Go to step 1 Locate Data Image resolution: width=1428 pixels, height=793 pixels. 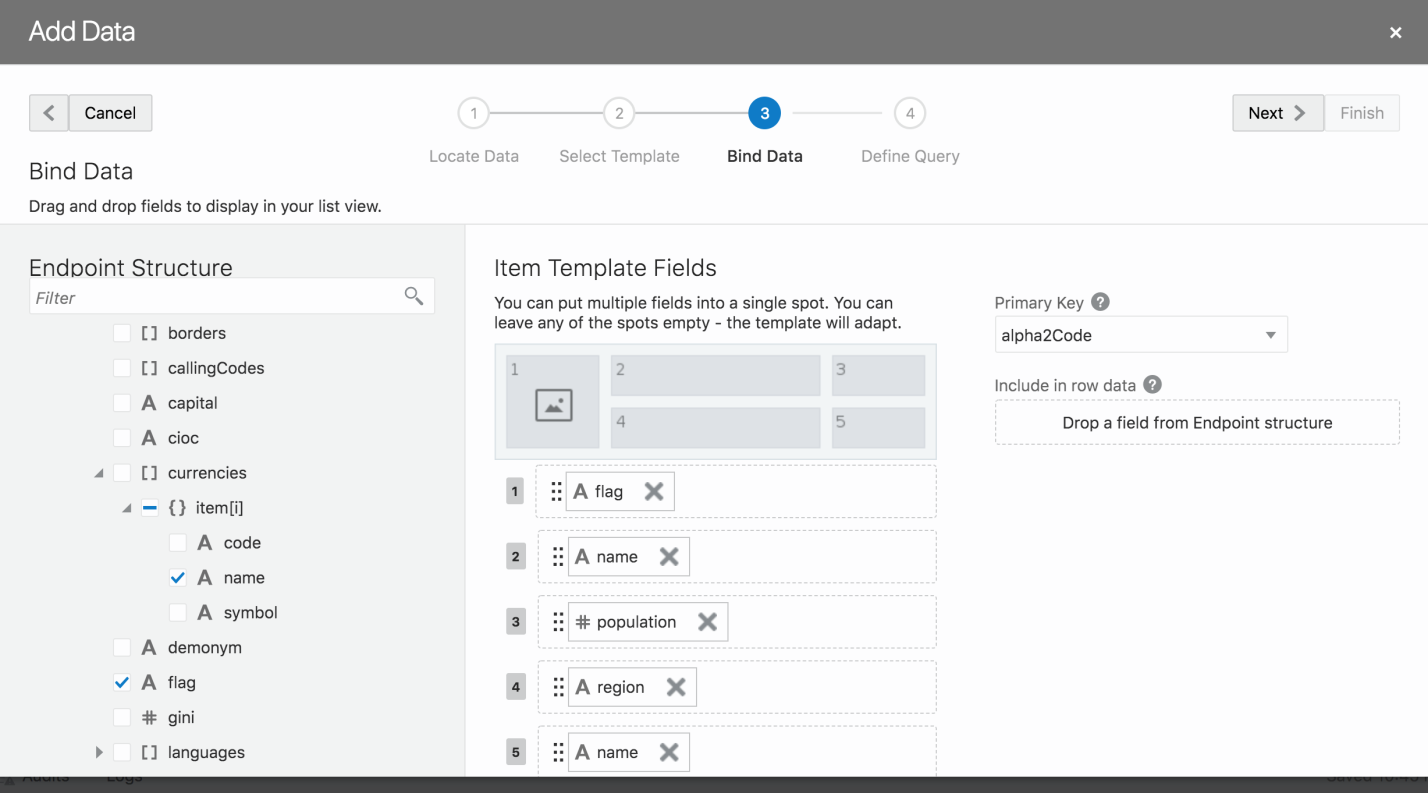pyautogui.click(x=474, y=113)
